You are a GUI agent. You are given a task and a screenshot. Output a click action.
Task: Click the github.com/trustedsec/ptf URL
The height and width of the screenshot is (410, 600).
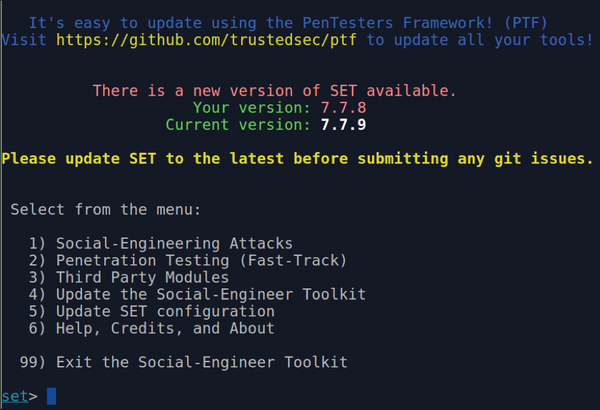tap(207, 41)
